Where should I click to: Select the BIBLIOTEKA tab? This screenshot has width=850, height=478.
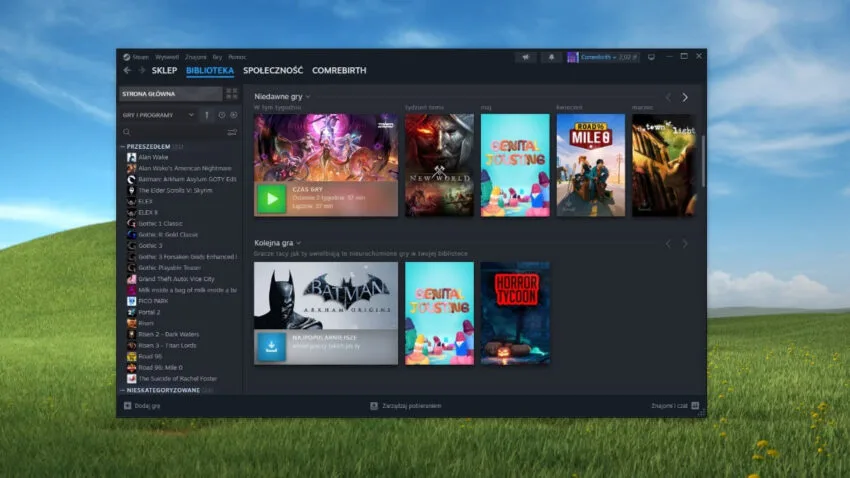coord(210,70)
